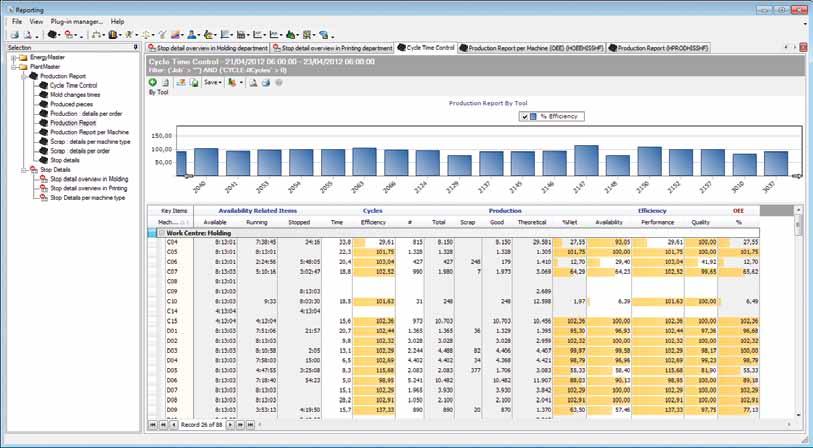Click the green grid table toolbar icon

point(307,35)
